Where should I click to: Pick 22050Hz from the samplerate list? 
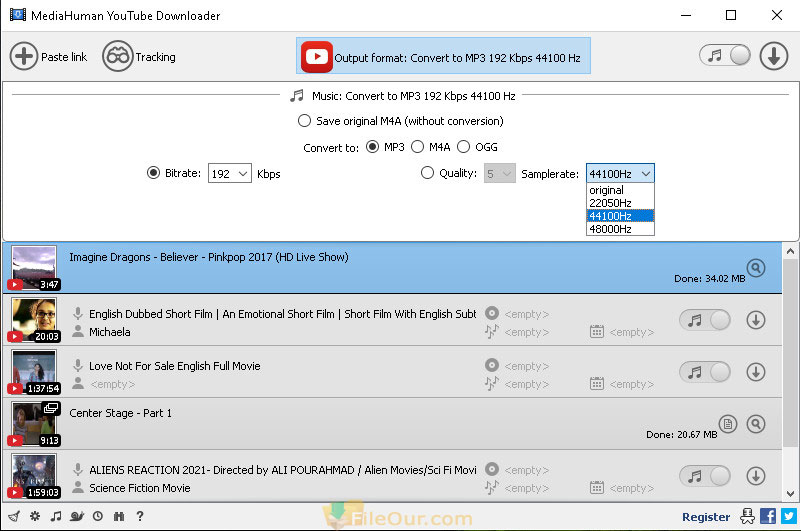[620, 203]
